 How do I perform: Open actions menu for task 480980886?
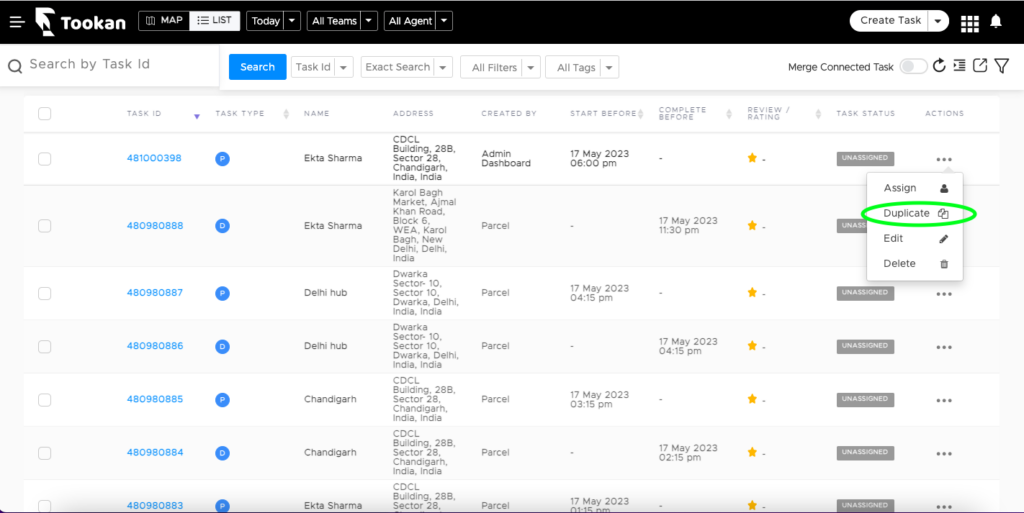(944, 347)
